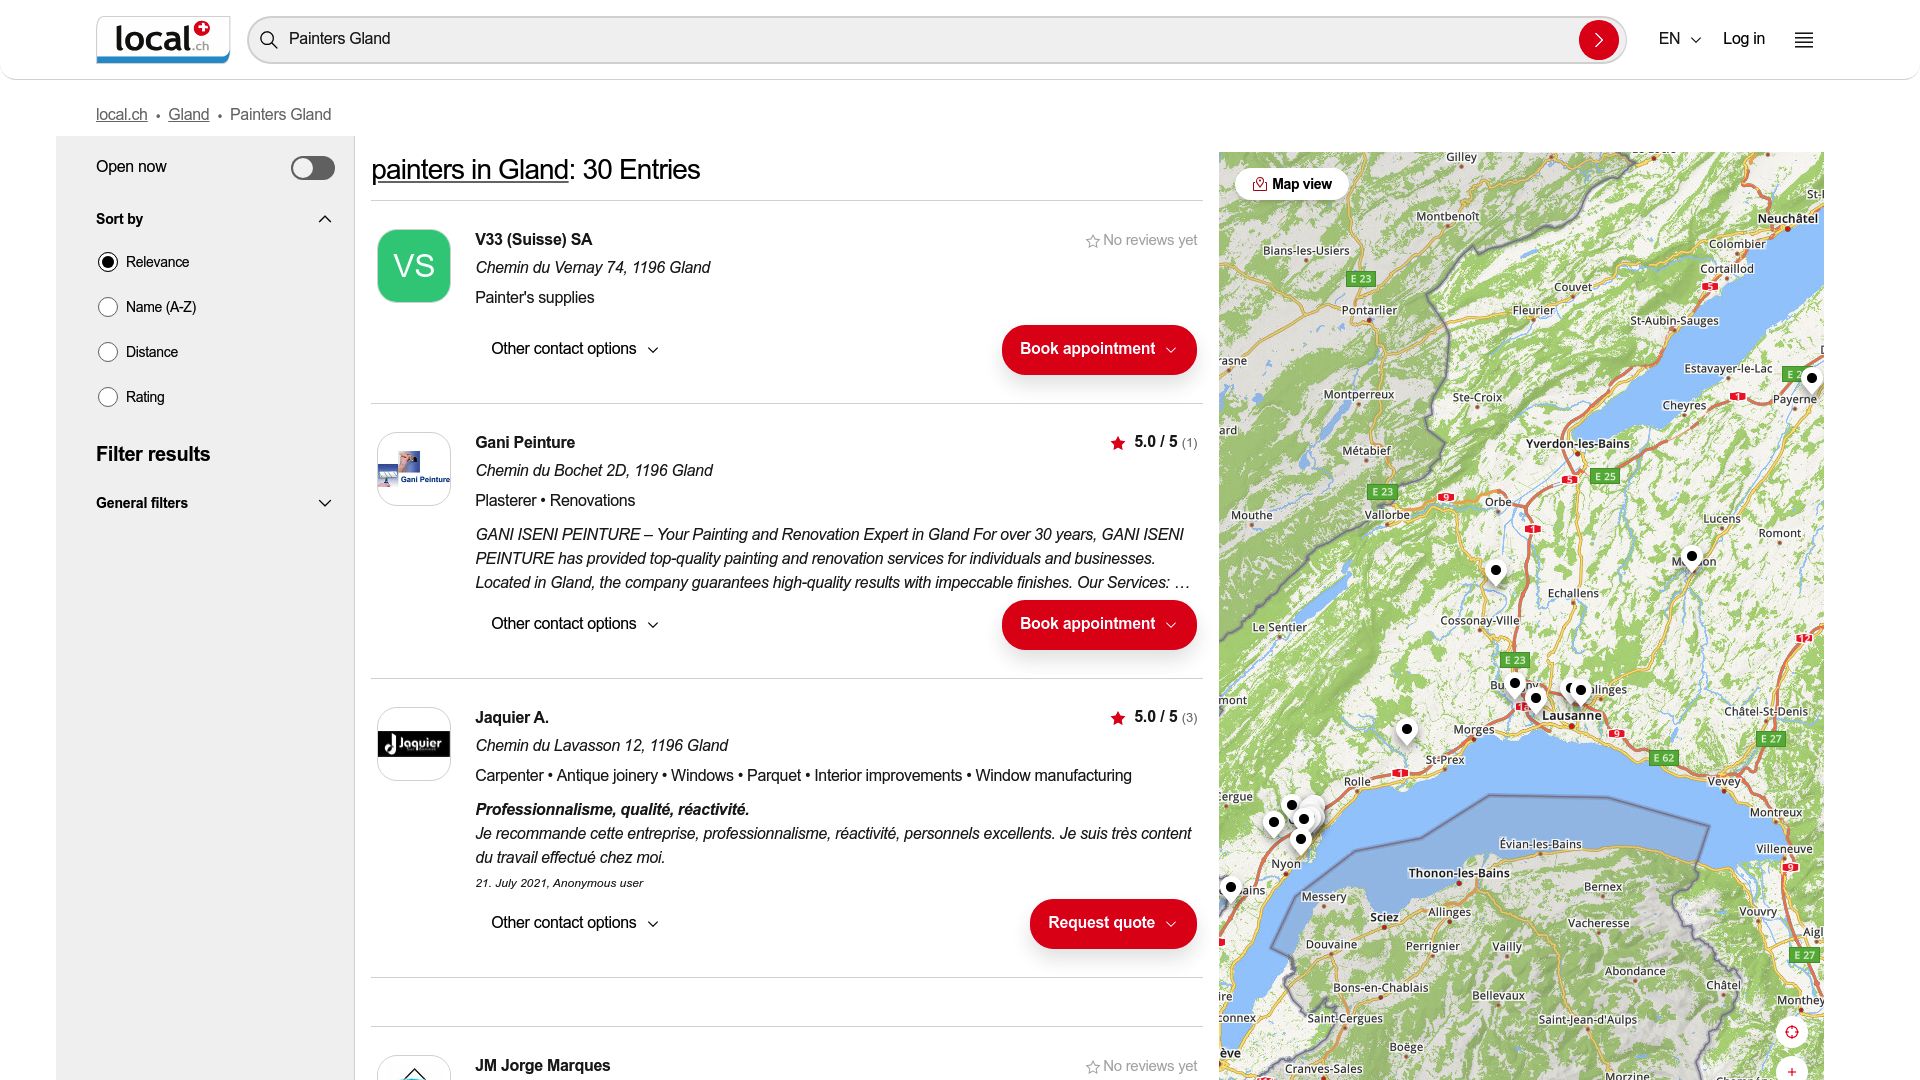The image size is (1920, 1080).
Task: Open the Gland breadcrumb page
Action: coord(188,114)
